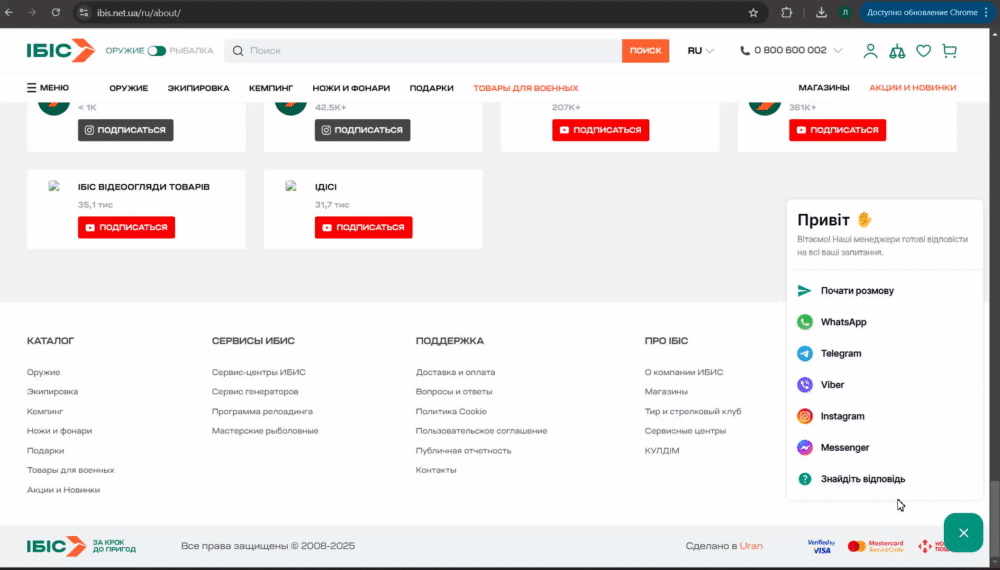This screenshot has height=570, width=1000.
Task: Select Товары для военных menu item
Action: tap(525, 88)
